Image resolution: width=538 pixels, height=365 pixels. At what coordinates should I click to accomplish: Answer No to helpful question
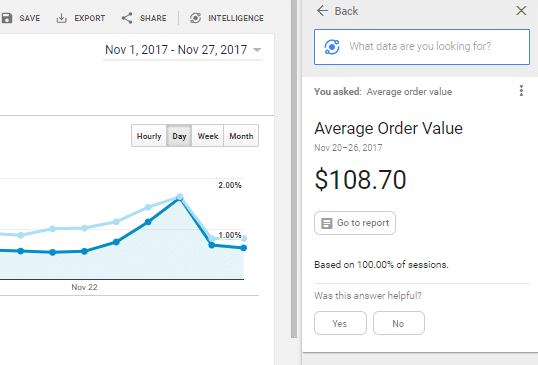point(399,323)
